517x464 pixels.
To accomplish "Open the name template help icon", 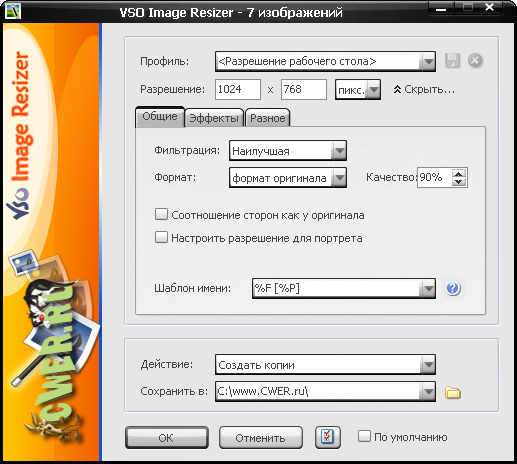I will tap(453, 288).
